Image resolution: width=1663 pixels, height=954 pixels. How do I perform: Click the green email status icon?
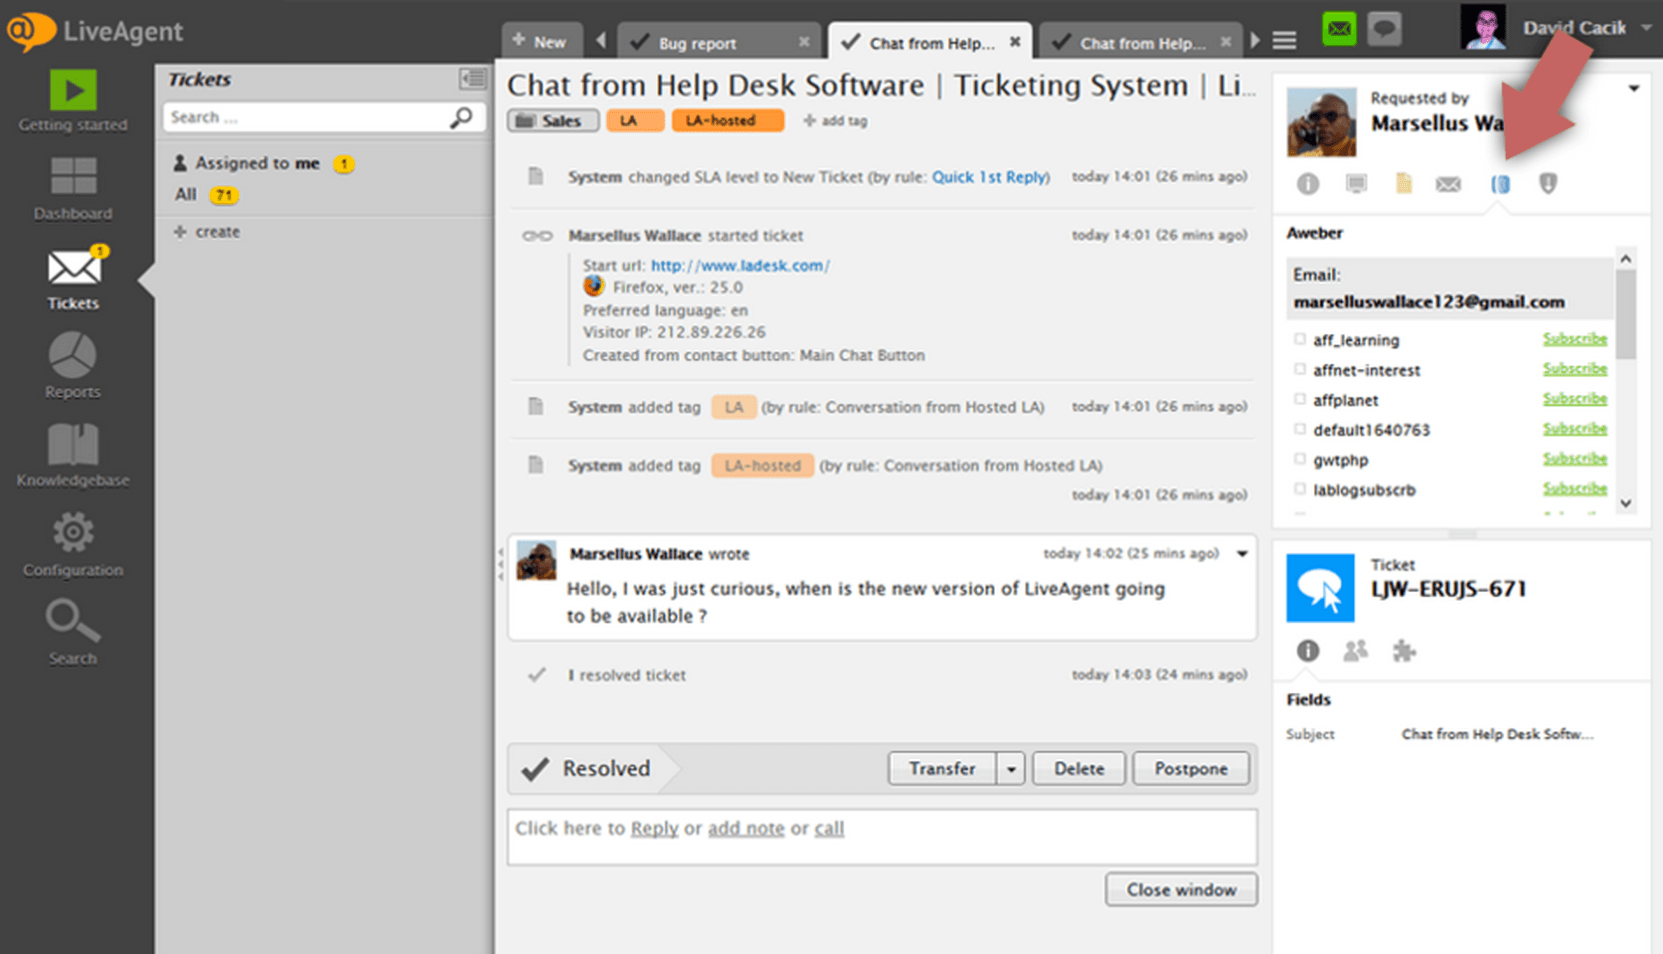point(1339,29)
